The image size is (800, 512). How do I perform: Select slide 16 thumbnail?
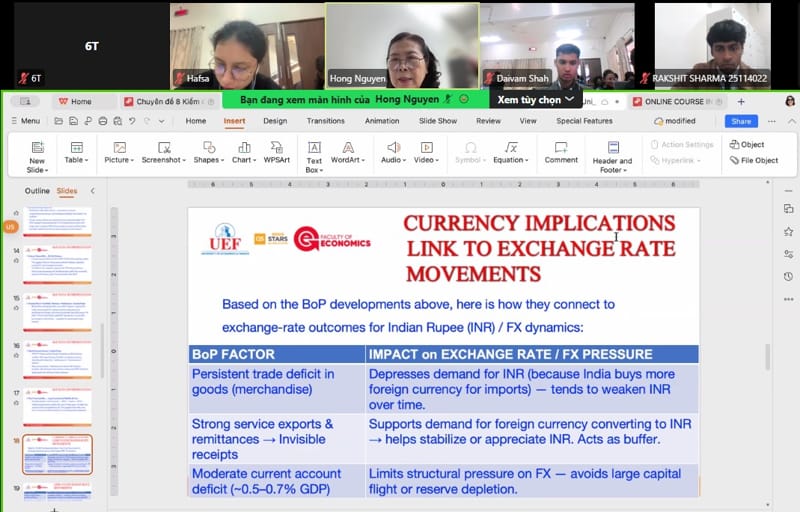click(57, 362)
